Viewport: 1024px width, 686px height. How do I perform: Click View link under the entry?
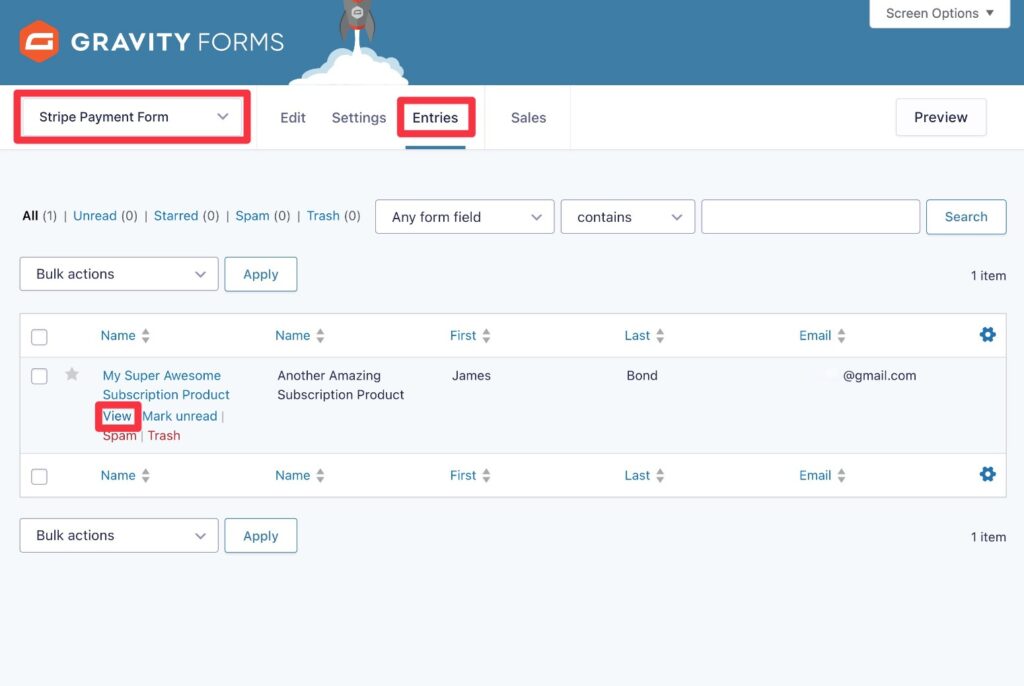pos(117,416)
